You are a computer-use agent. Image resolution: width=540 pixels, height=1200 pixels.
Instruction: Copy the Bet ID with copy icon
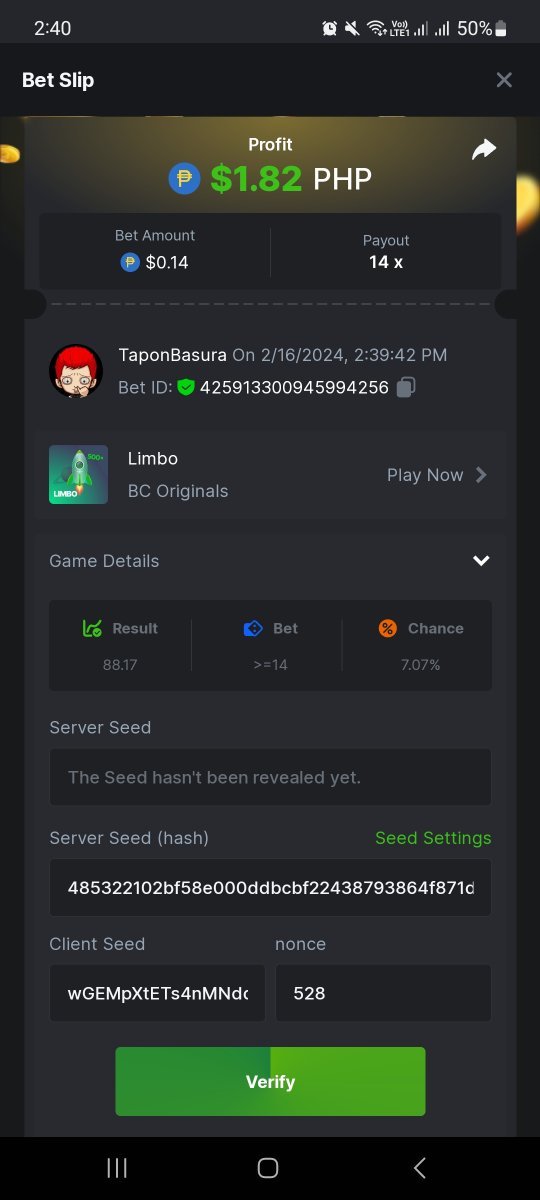click(406, 387)
